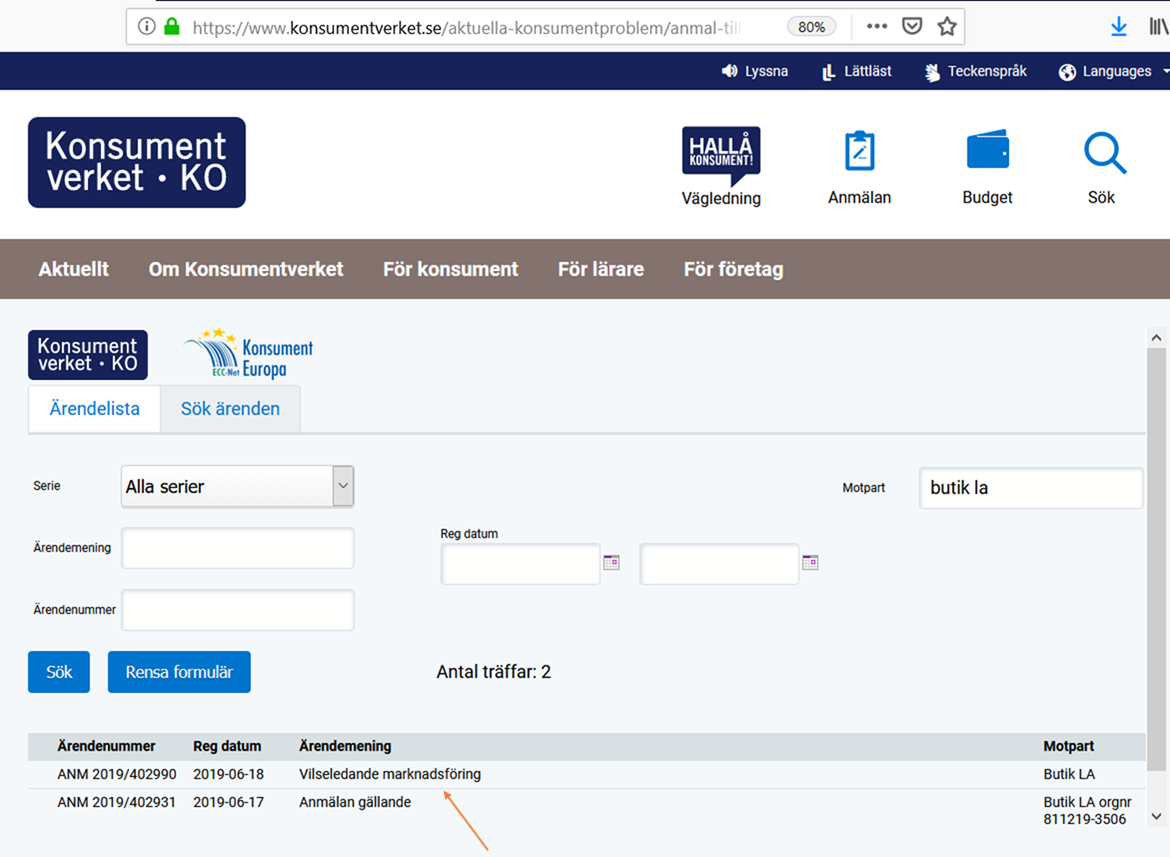Open the För lärare menu
Viewport: 1170px width, 857px height.
[x=601, y=269]
